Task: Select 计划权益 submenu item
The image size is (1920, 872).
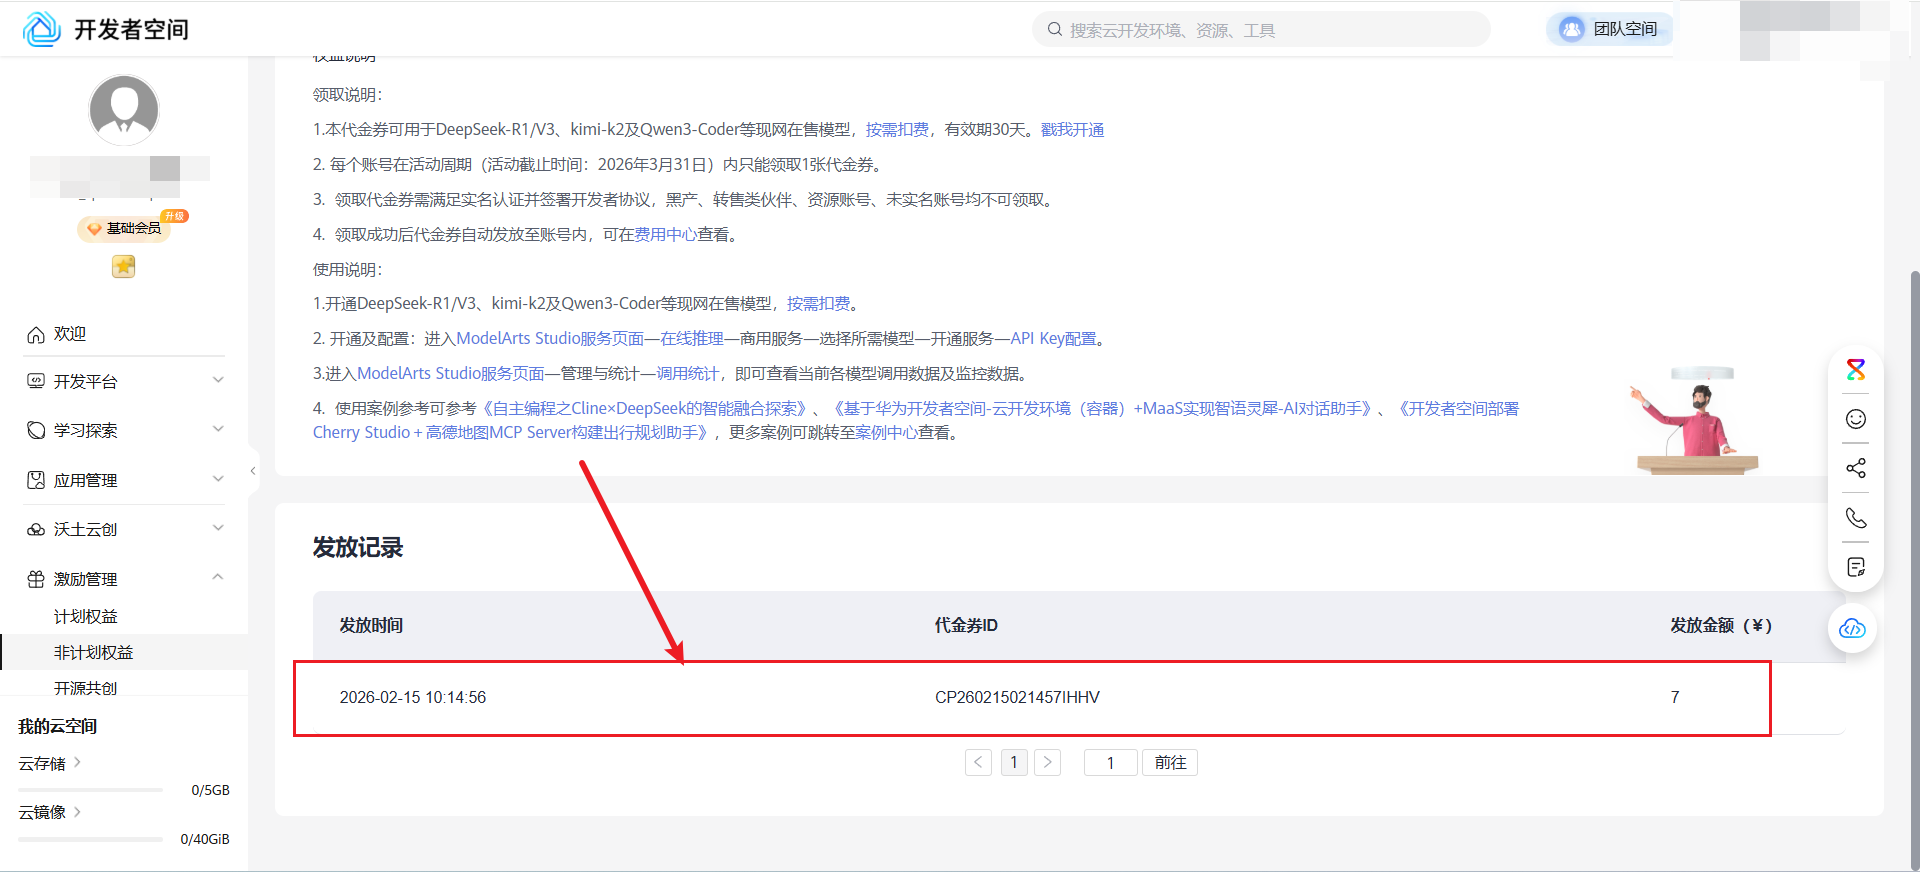Action: tap(86, 617)
